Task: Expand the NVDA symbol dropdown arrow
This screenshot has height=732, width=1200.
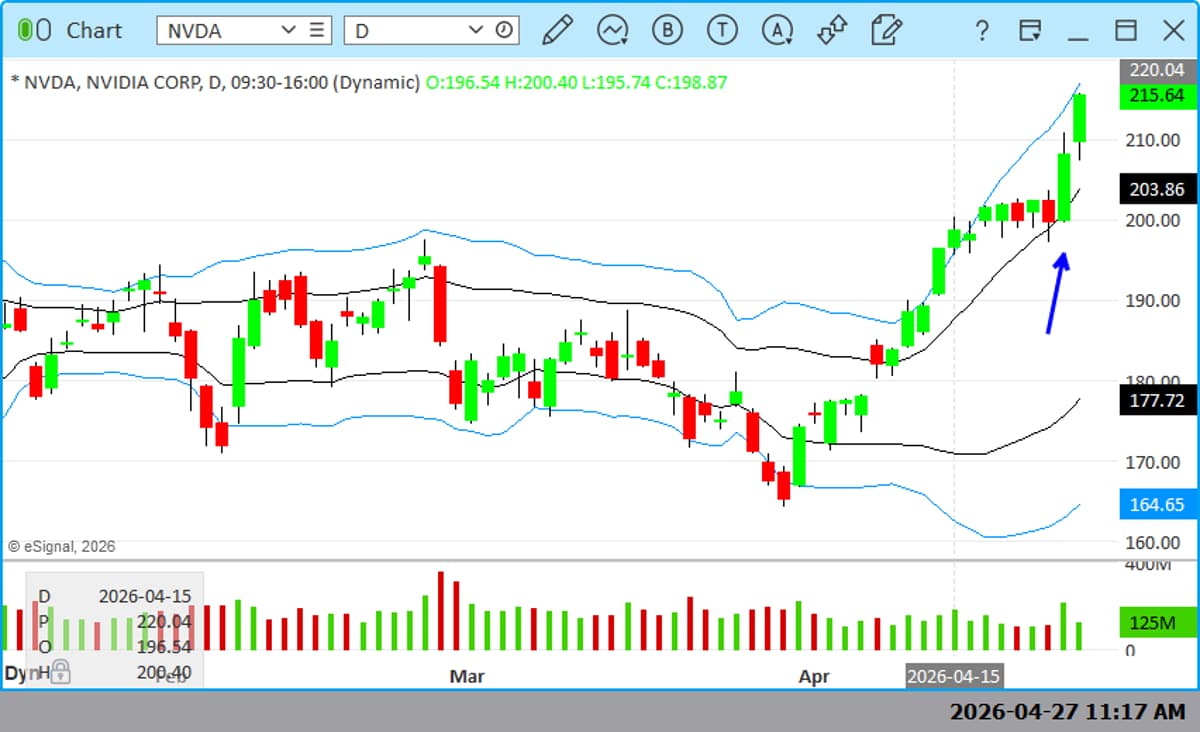Action: (x=289, y=30)
